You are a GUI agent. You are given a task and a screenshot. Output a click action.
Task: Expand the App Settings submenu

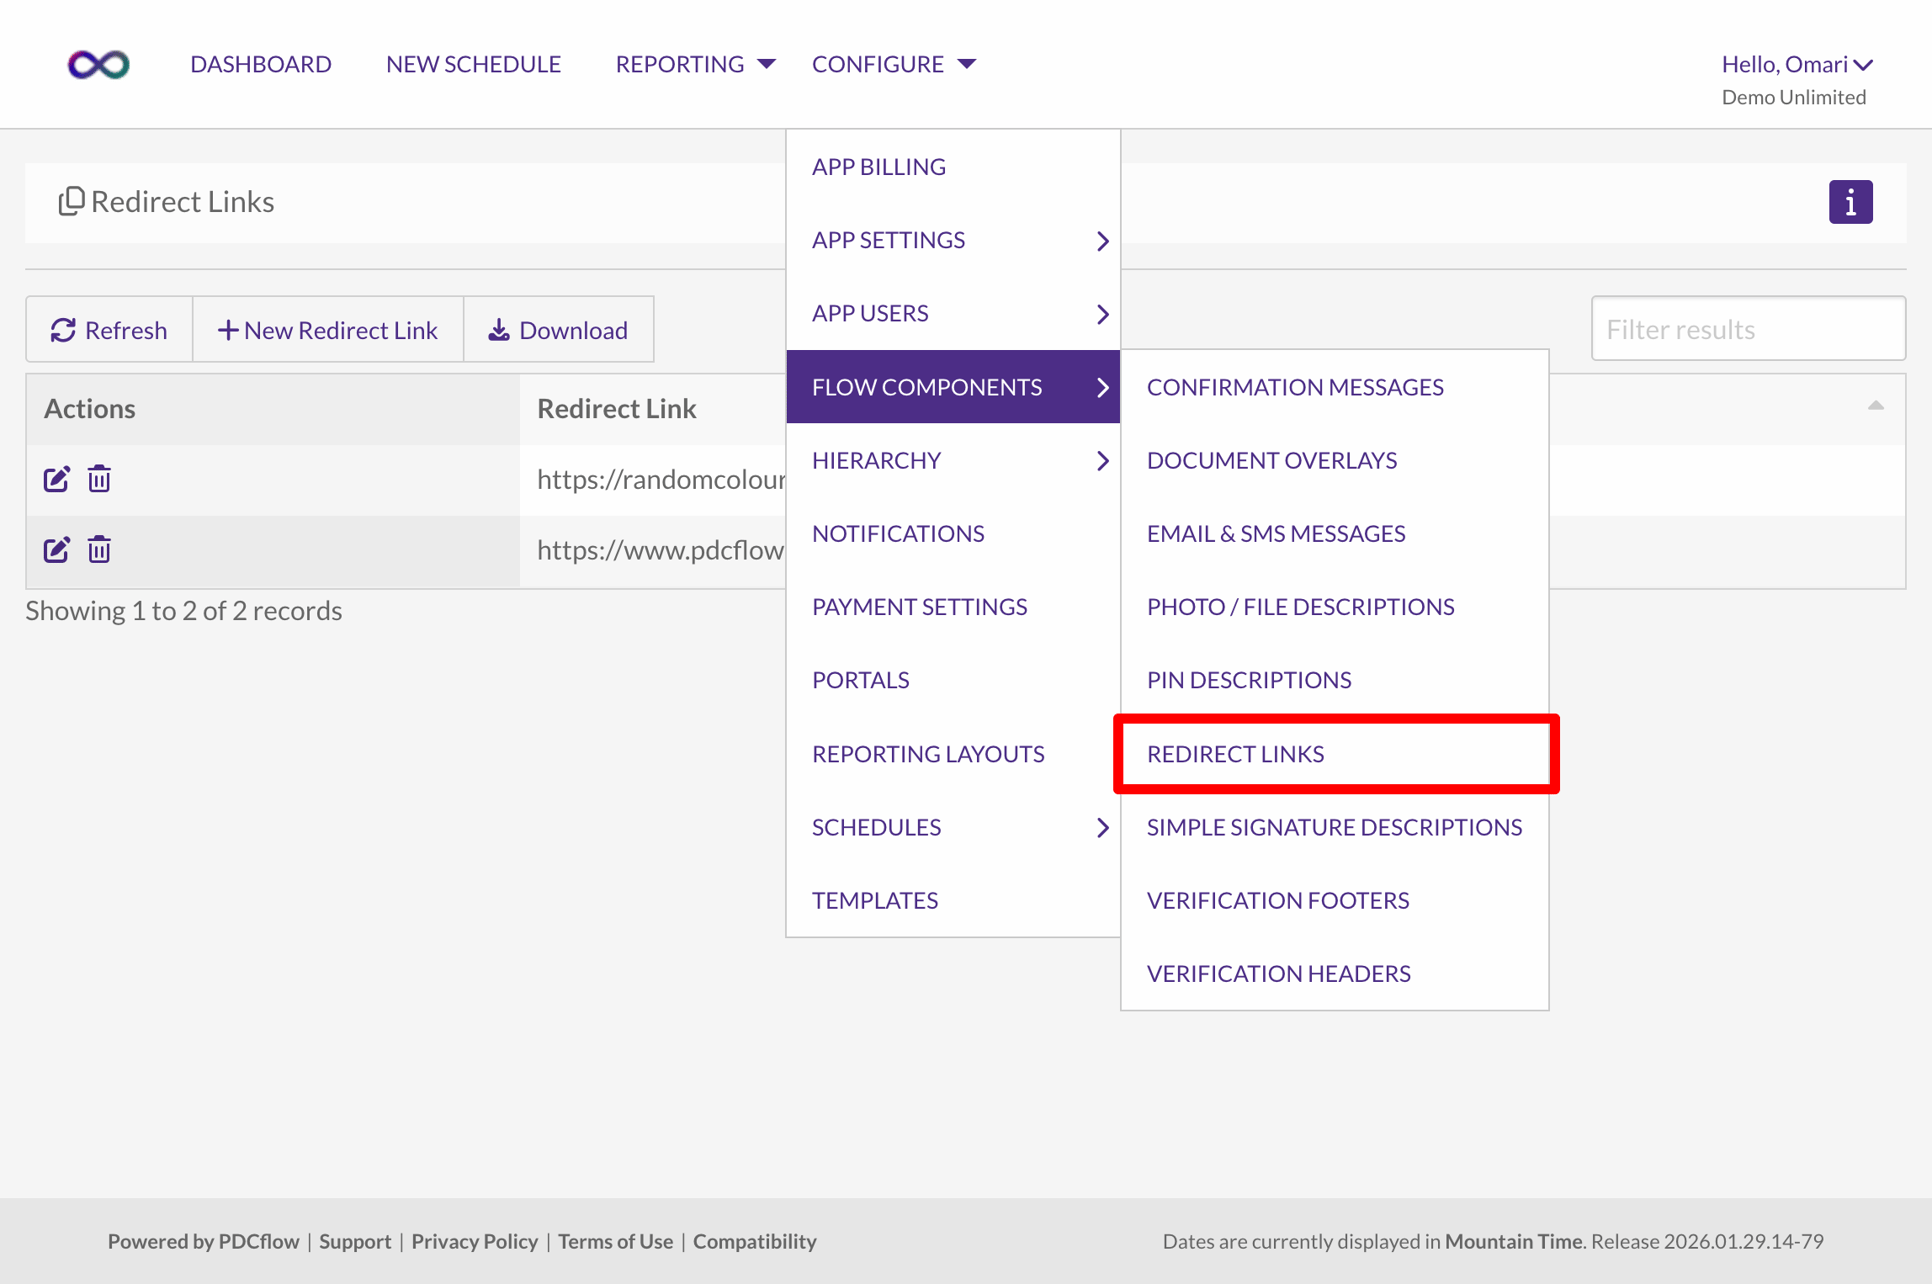point(953,240)
